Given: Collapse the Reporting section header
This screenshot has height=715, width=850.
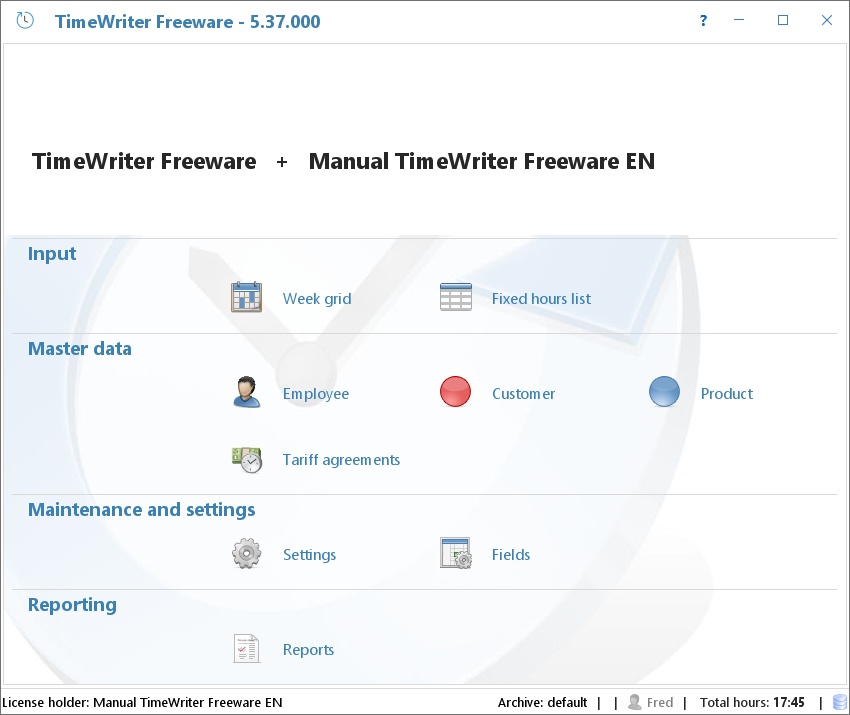Looking at the screenshot, I should (71, 604).
